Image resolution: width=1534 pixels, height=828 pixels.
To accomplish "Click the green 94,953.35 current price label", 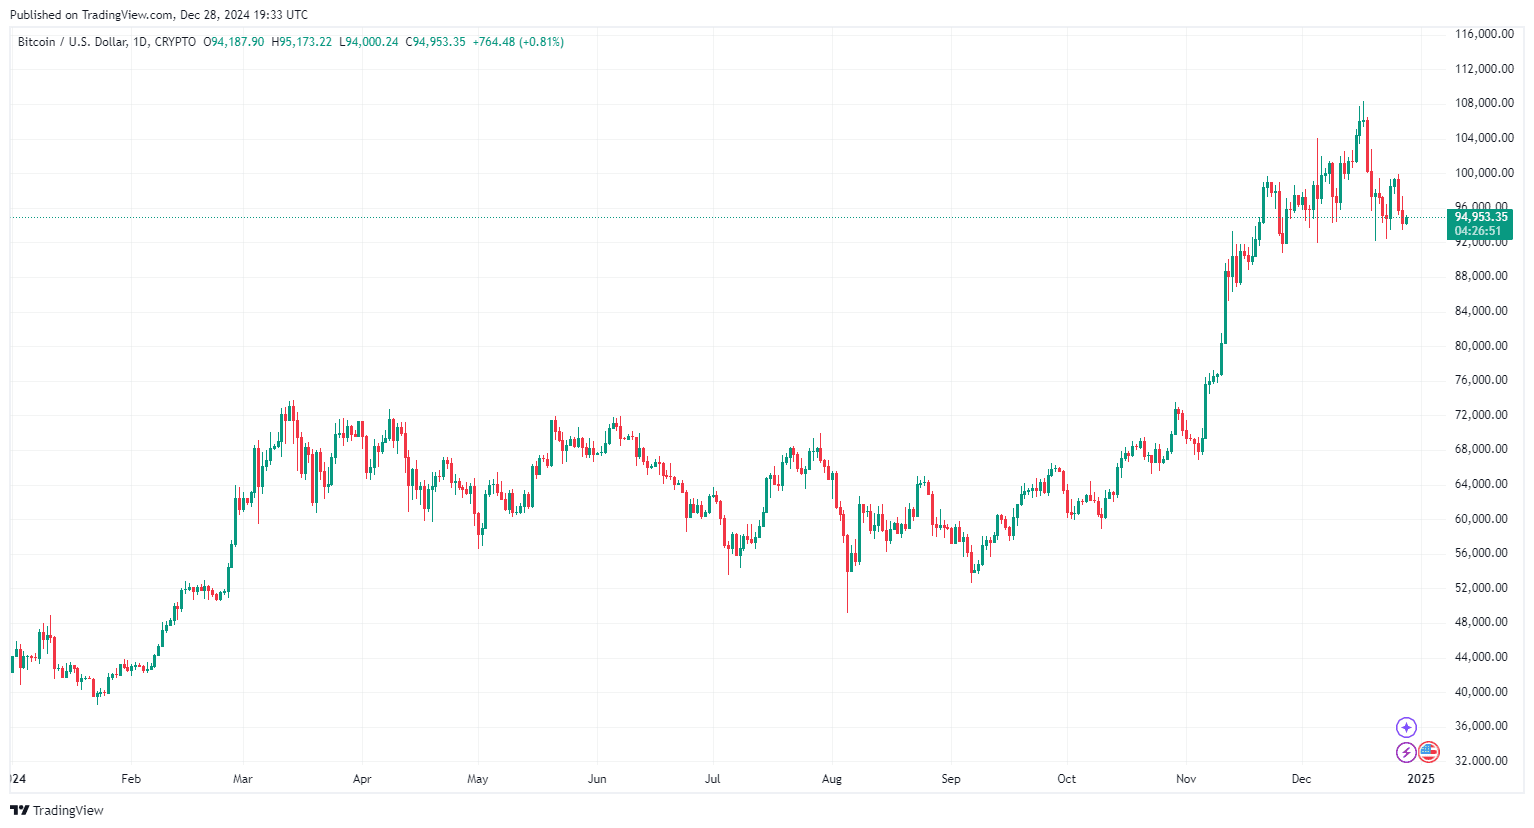I will pyautogui.click(x=1480, y=217).
